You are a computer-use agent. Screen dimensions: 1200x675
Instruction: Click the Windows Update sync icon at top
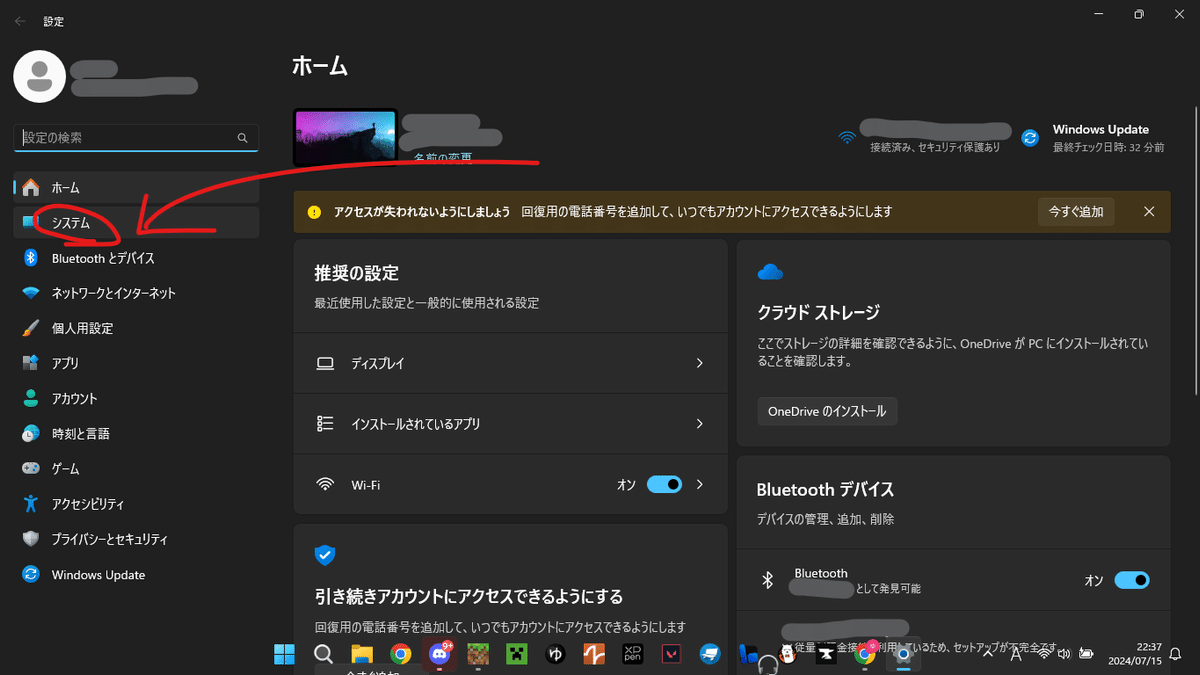click(1030, 138)
